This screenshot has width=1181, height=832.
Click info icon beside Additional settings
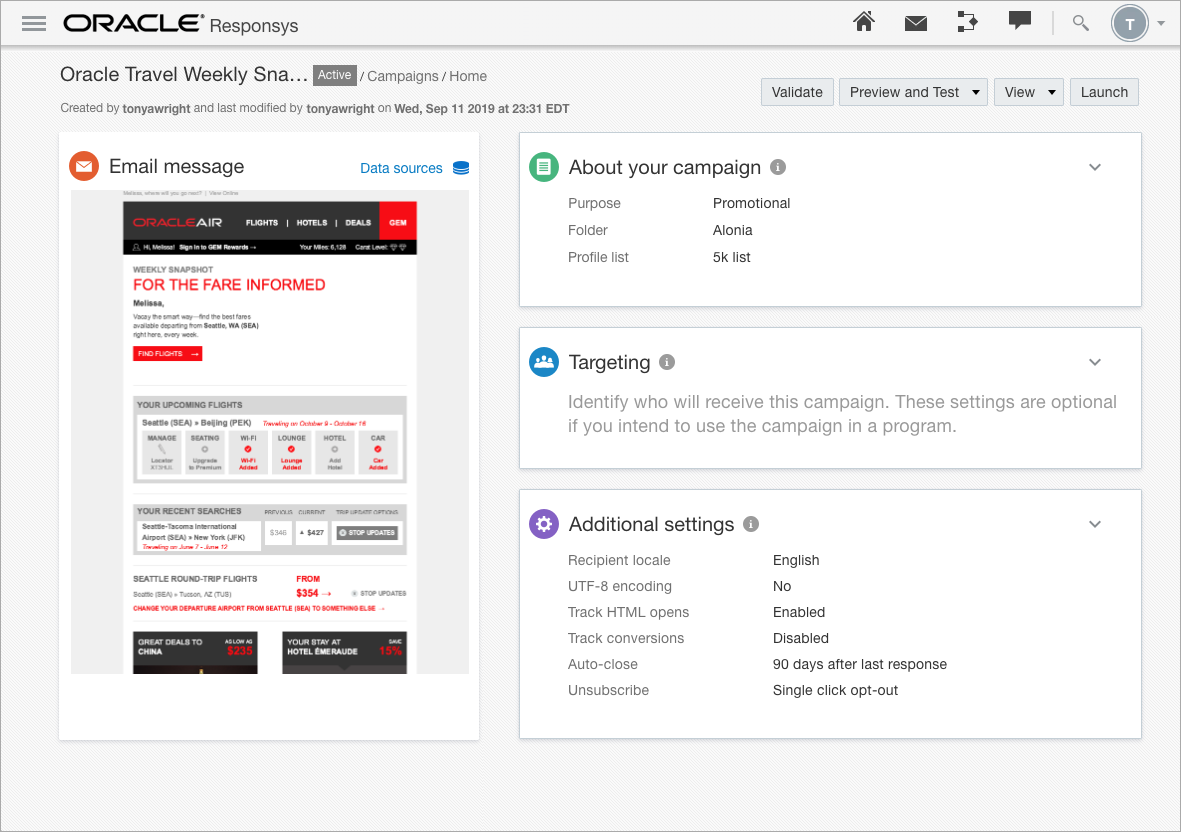pos(751,524)
